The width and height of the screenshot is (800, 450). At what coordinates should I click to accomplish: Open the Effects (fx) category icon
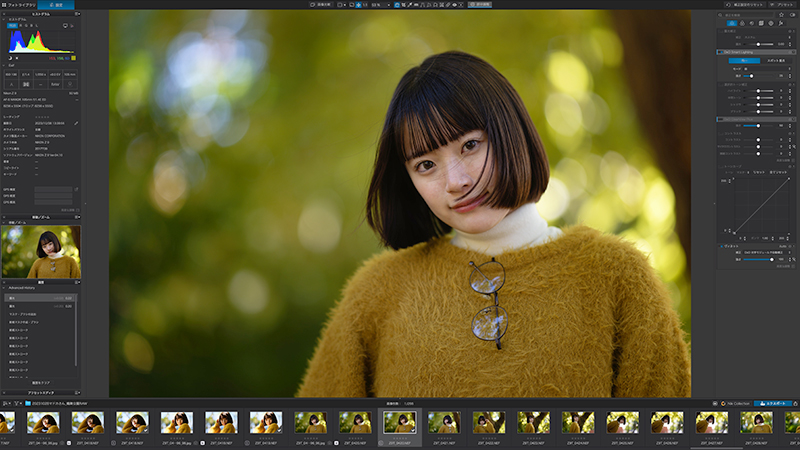781,23
